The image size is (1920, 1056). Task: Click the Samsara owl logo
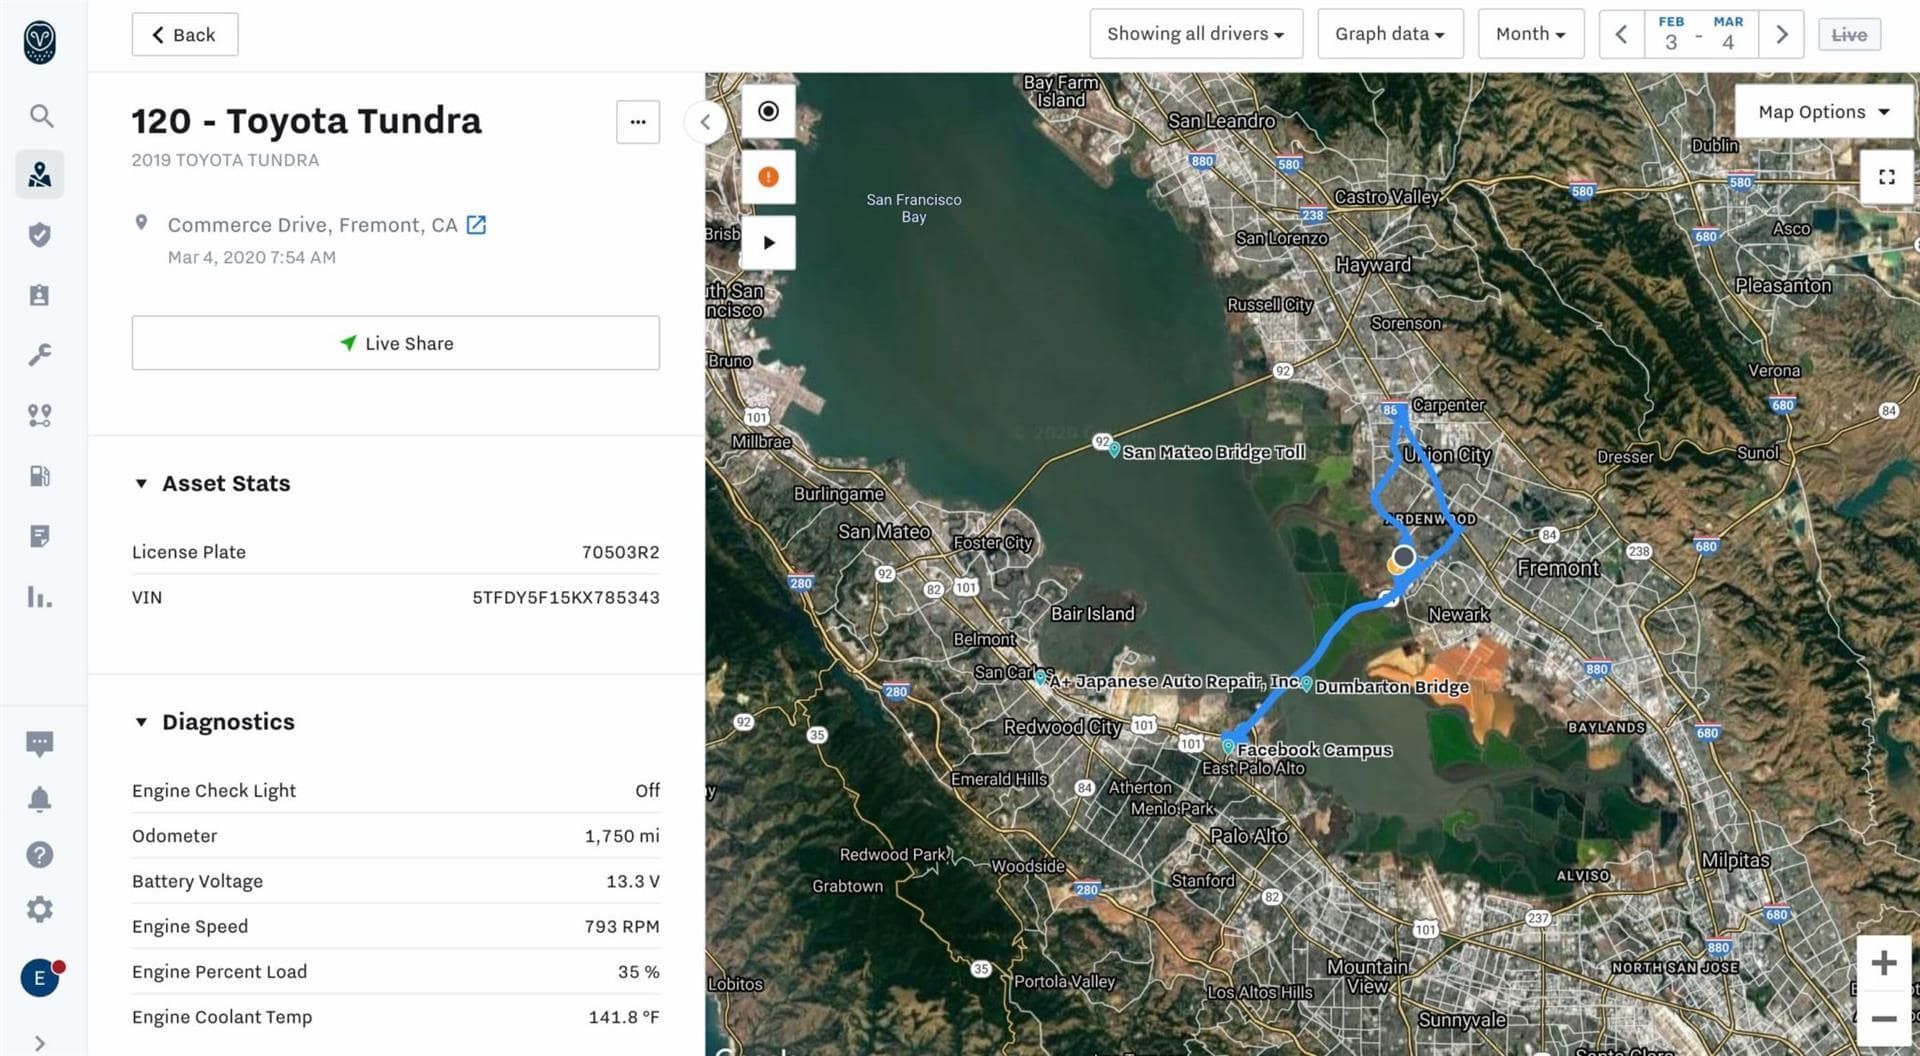pos(40,42)
